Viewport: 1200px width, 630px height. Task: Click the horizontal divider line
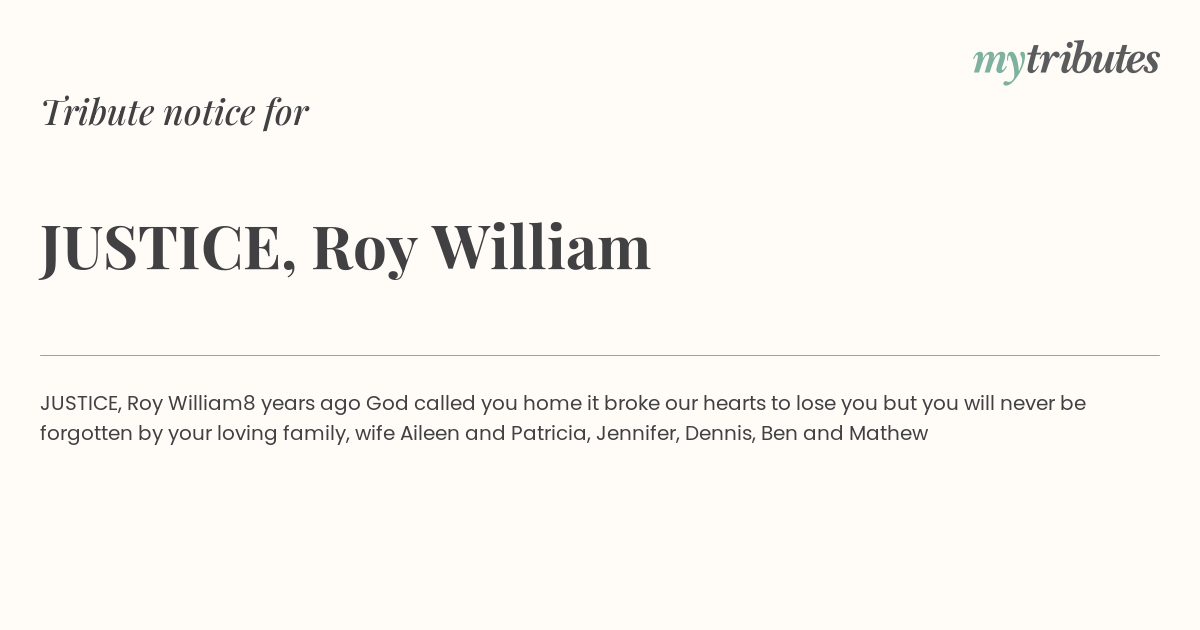coord(600,355)
